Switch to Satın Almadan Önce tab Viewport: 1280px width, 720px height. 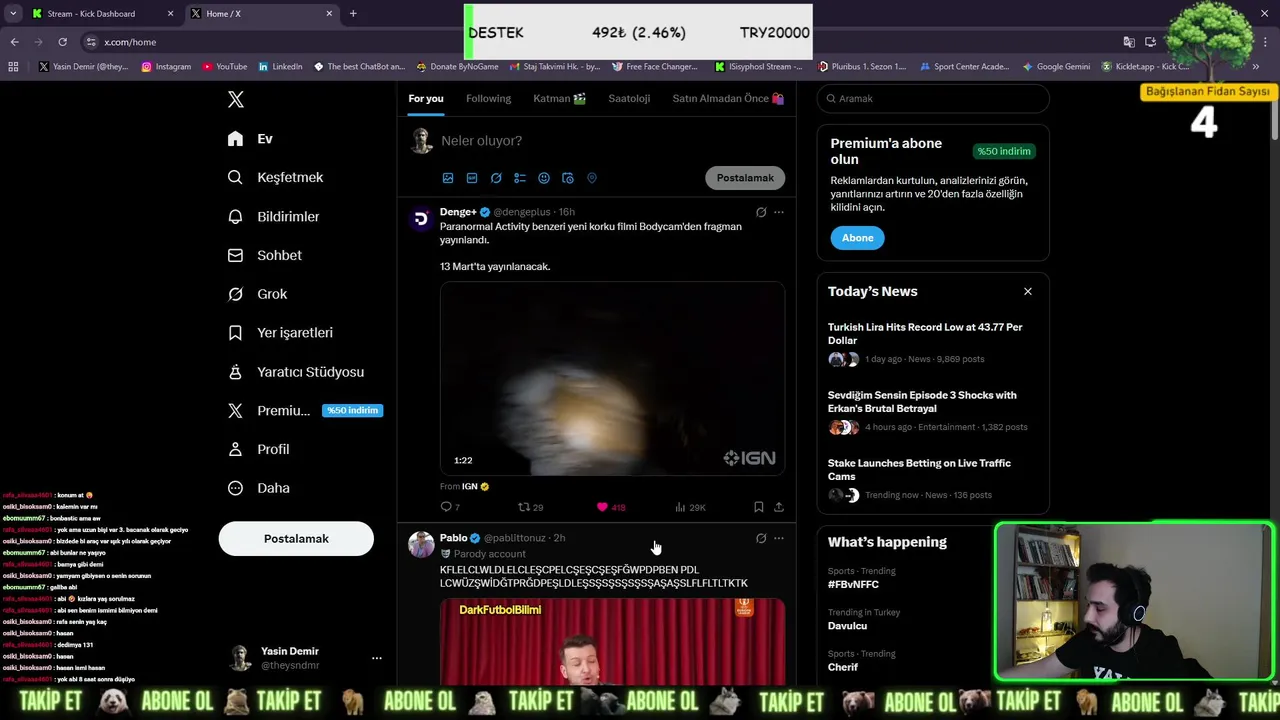pos(728,98)
